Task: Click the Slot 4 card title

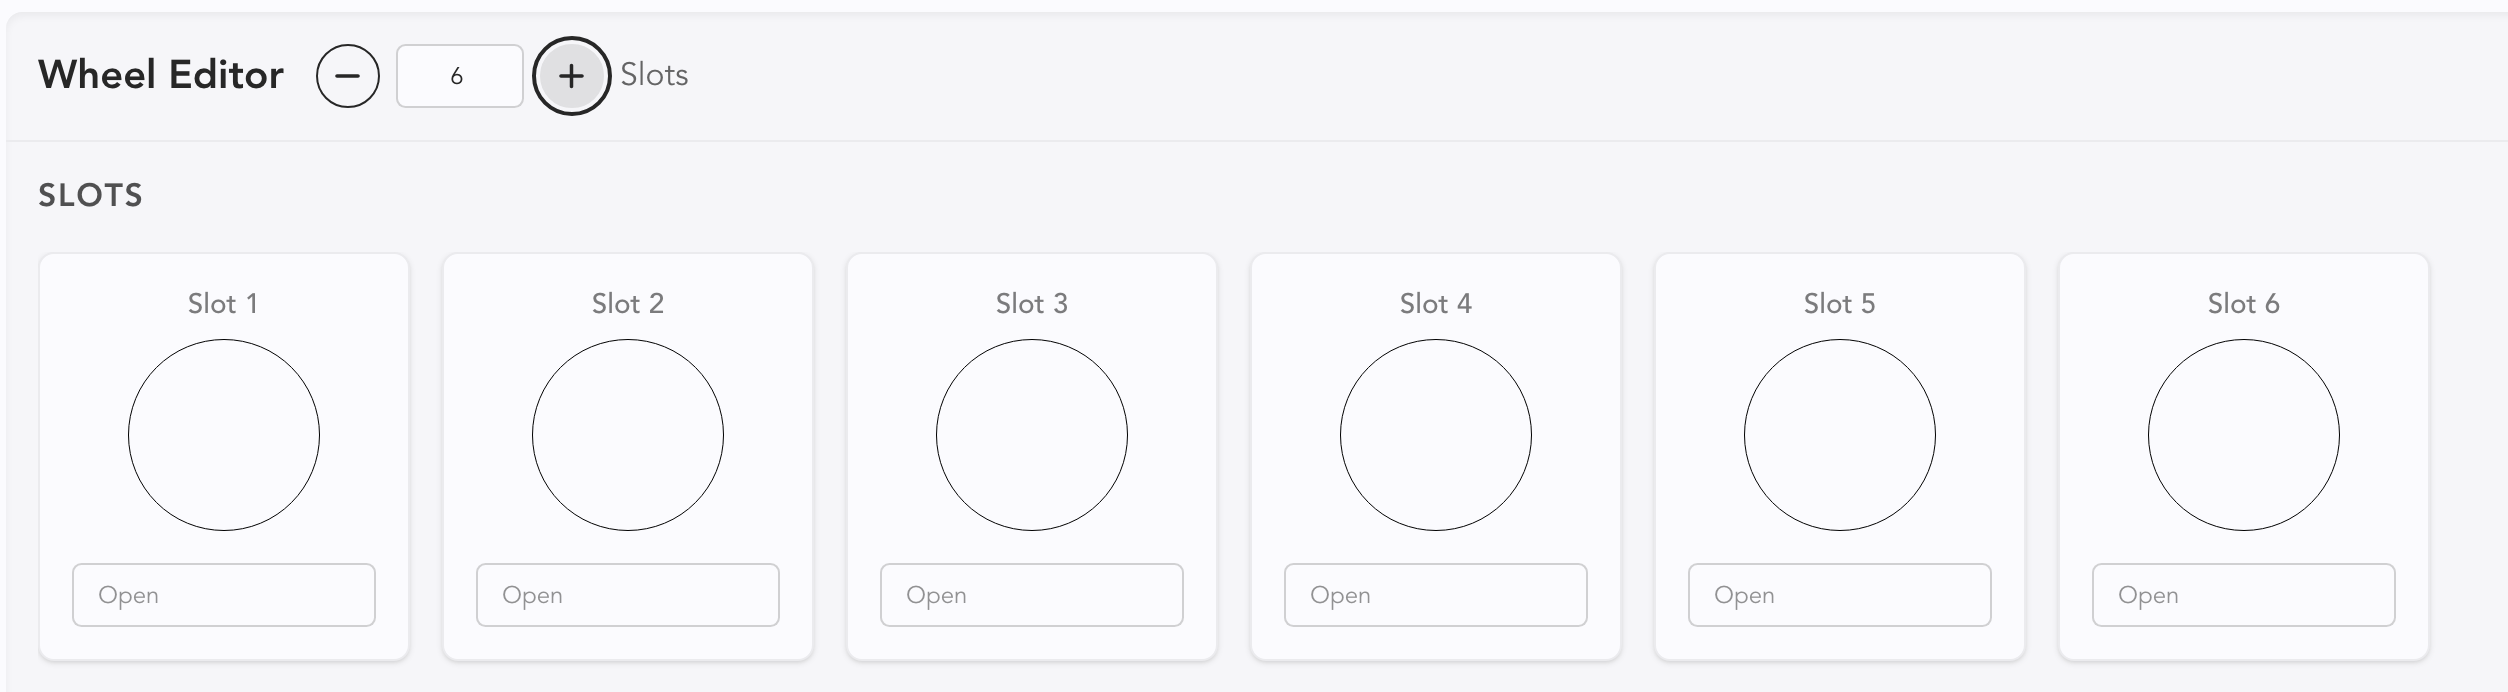Action: click(x=1436, y=304)
